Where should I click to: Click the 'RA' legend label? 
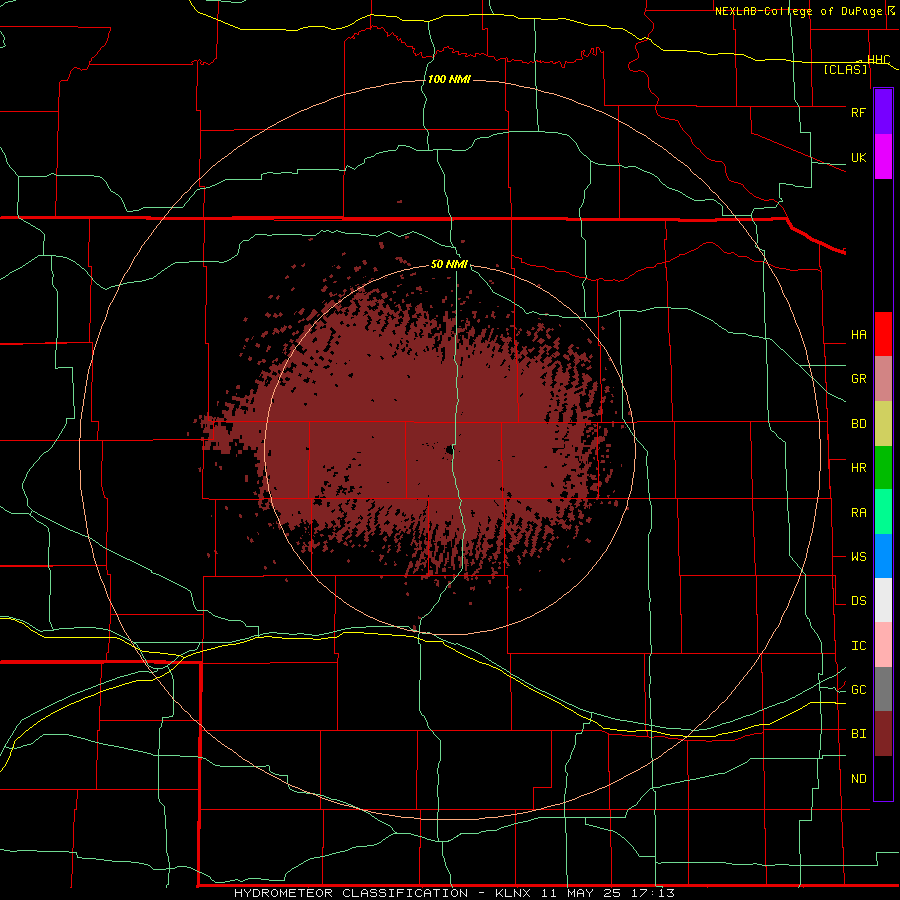858,513
